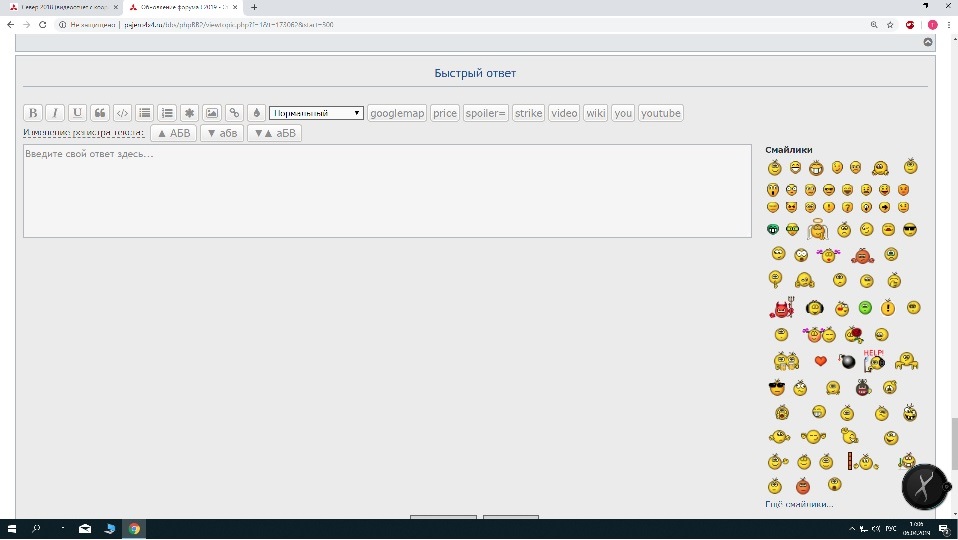This screenshot has width=958, height=540.
Task: Insert code tag with code button
Action: coord(122,113)
